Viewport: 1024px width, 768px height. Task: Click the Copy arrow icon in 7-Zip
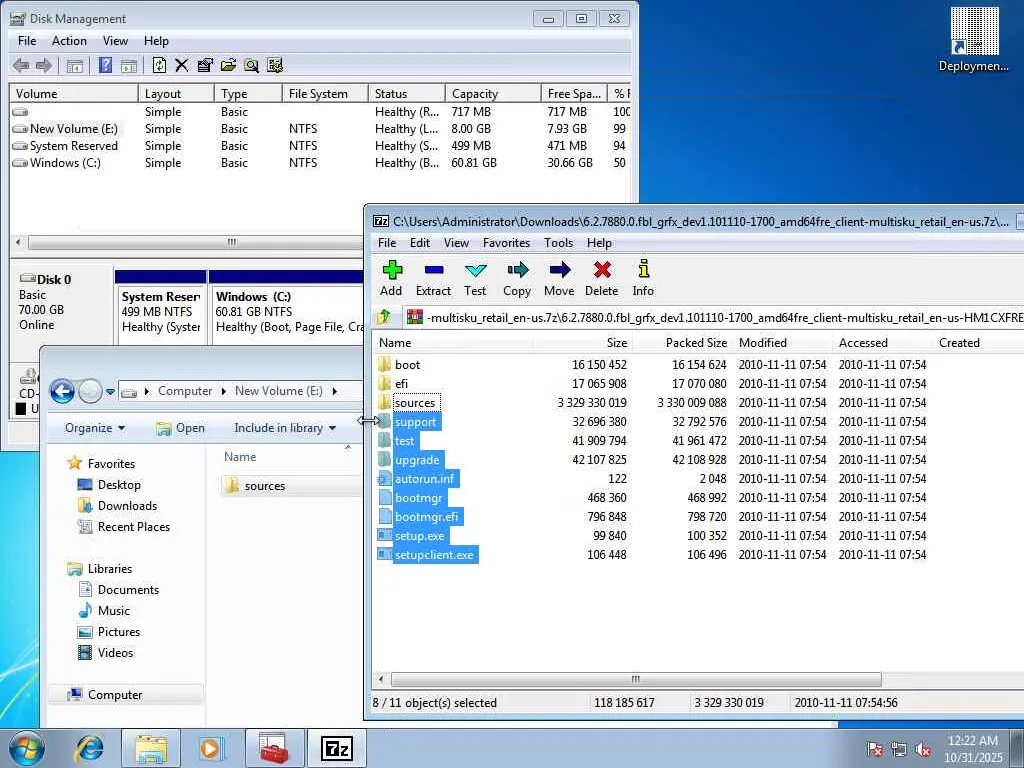click(x=517, y=270)
